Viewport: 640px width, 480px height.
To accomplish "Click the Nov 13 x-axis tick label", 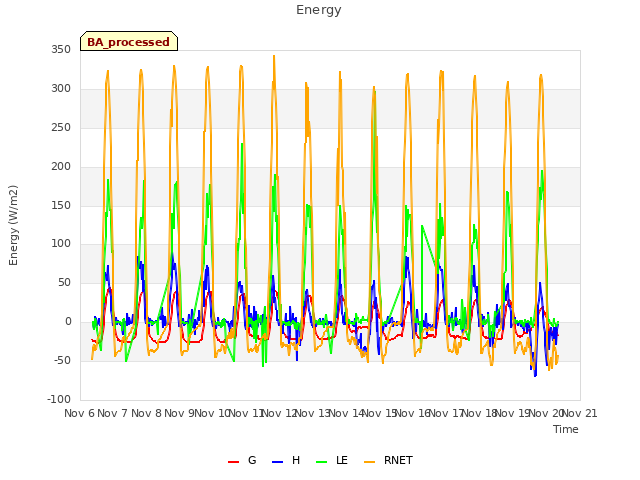I will (x=312, y=413).
